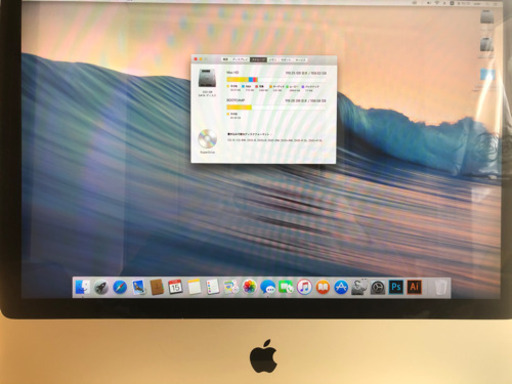Open Safari compass icon in Dock
Screen dimensions: 512x384
120,287
